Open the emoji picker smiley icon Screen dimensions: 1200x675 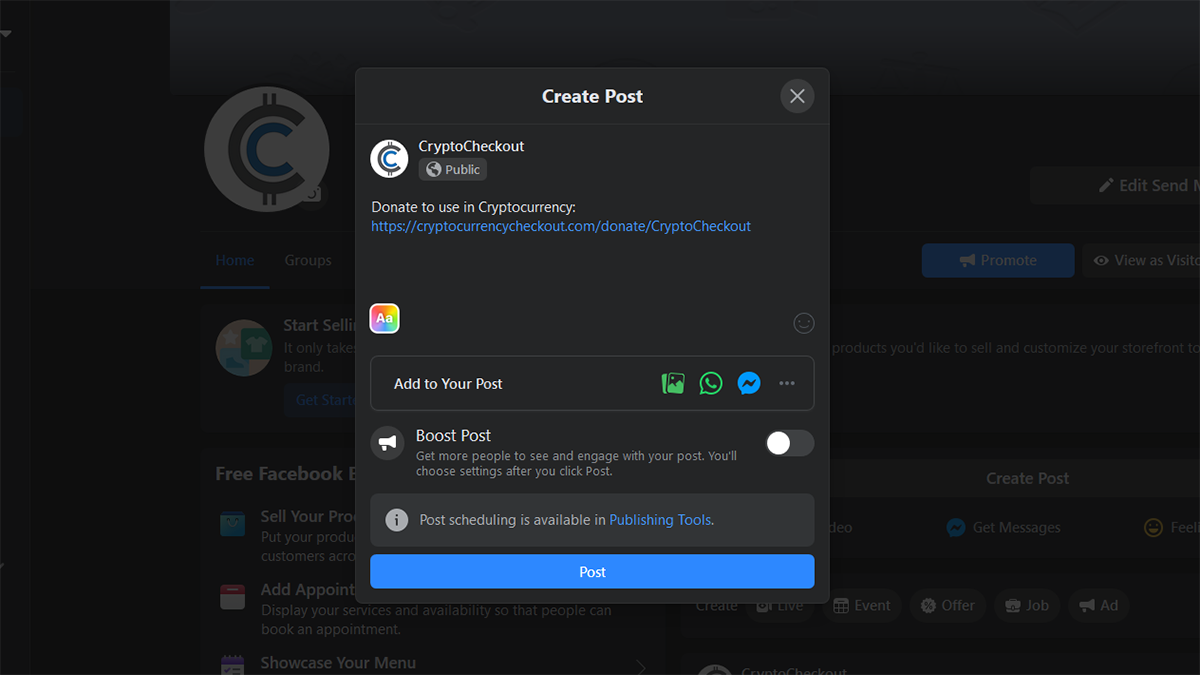pos(803,323)
